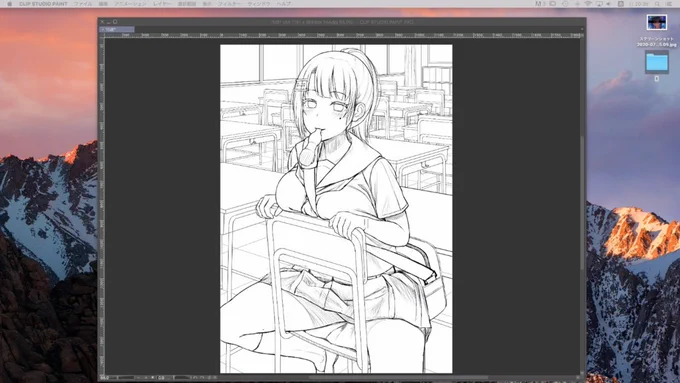Open the Apple menu
Viewport: 680px width, 383px height.
(x=10, y=3)
